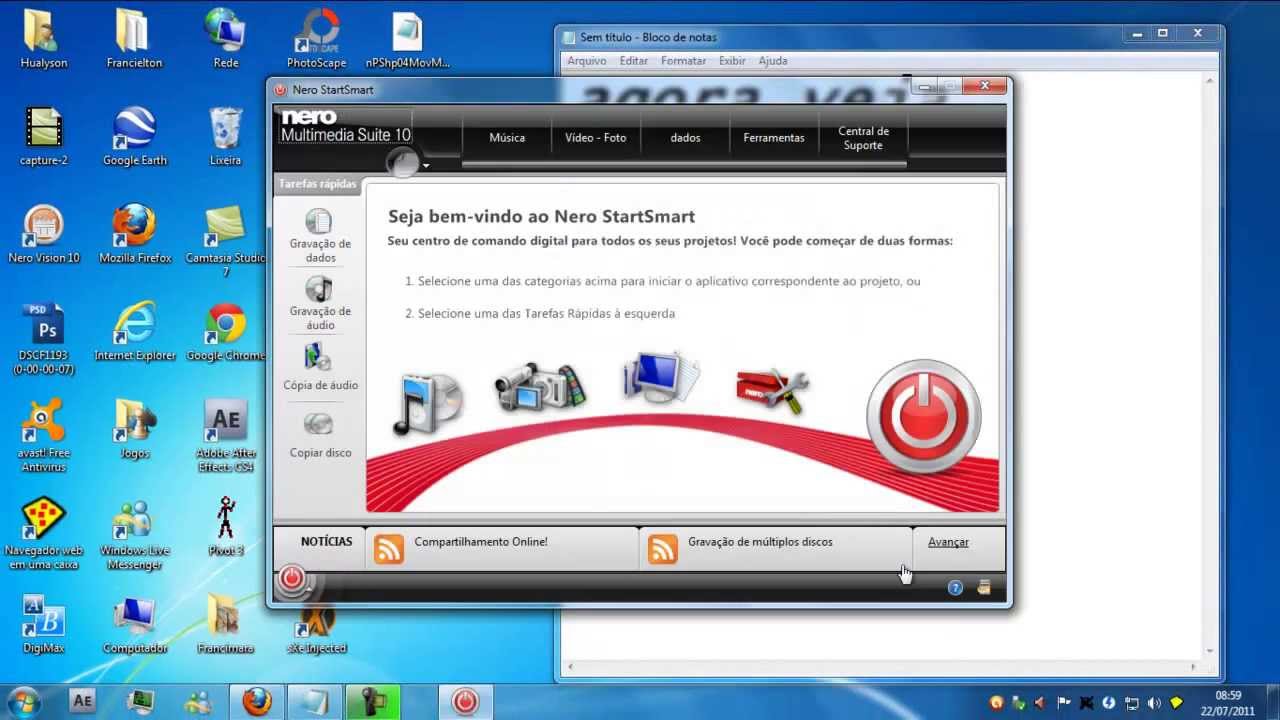This screenshot has height=720, width=1280.
Task: Select the Tarefas rápidas side tab
Action: (x=318, y=184)
